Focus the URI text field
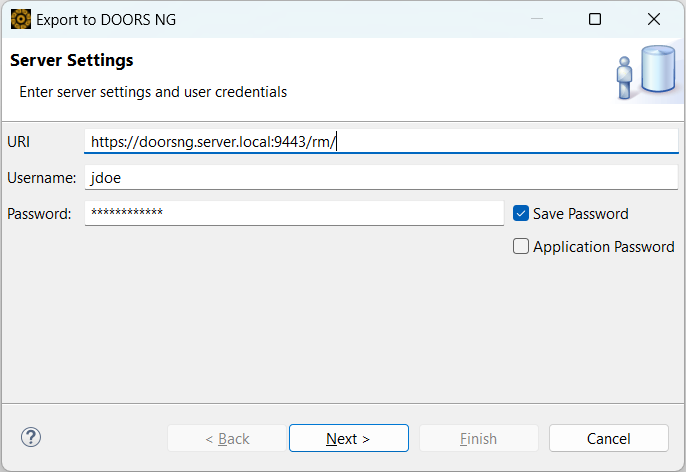This screenshot has height=472, width=686. [380, 141]
